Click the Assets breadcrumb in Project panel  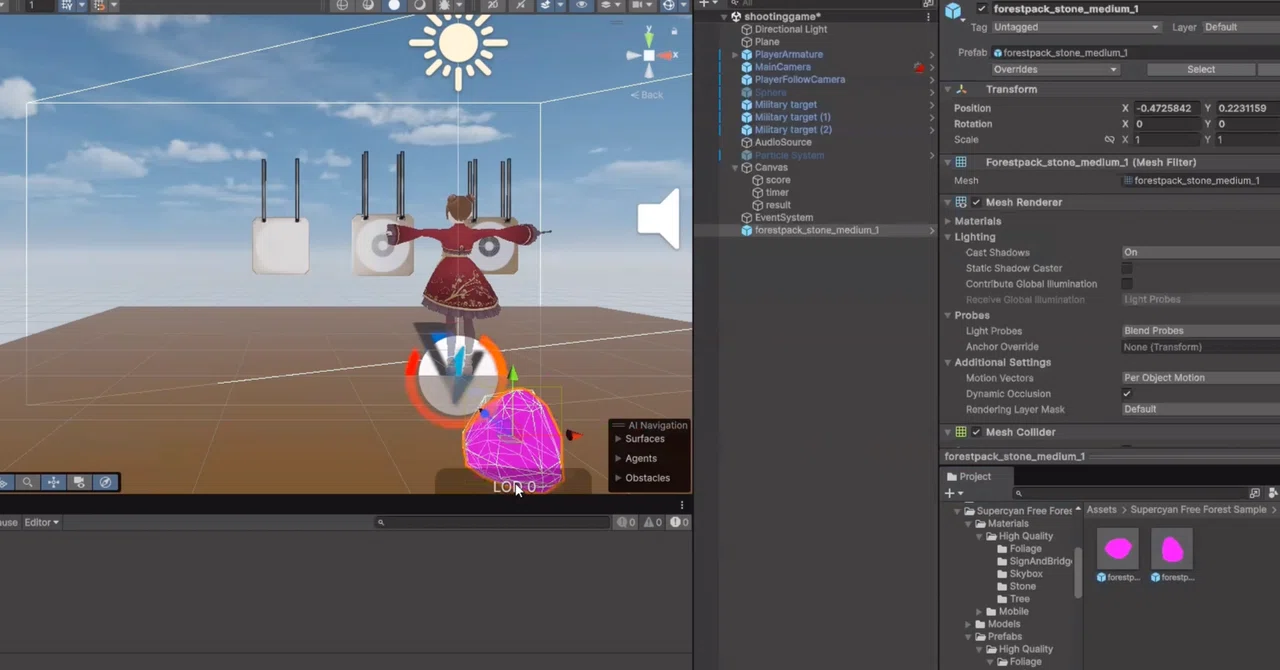(x=1101, y=510)
